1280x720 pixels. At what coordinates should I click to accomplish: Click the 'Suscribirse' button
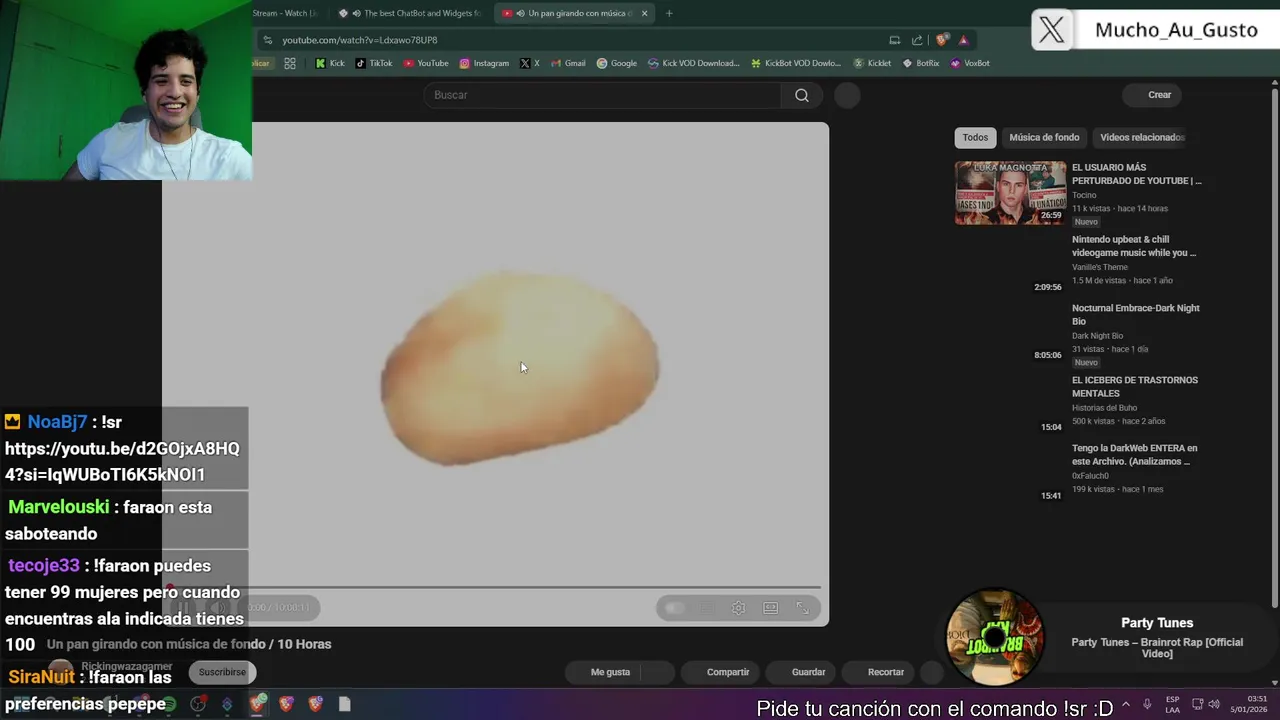pyautogui.click(x=222, y=672)
